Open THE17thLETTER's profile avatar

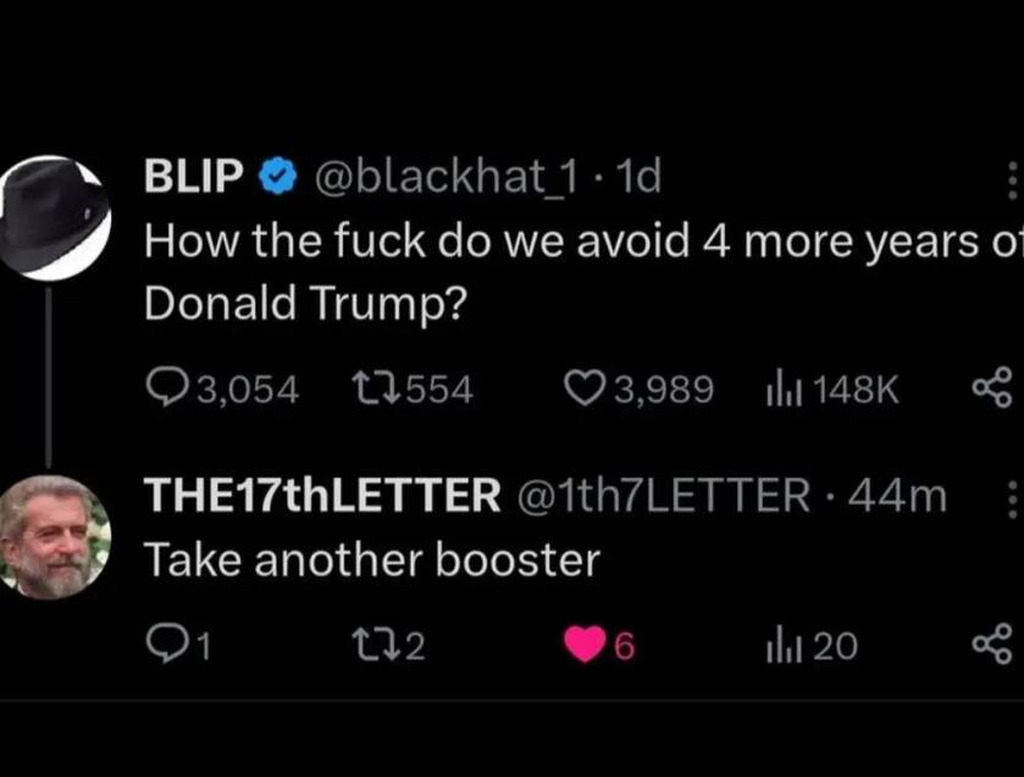[53, 537]
